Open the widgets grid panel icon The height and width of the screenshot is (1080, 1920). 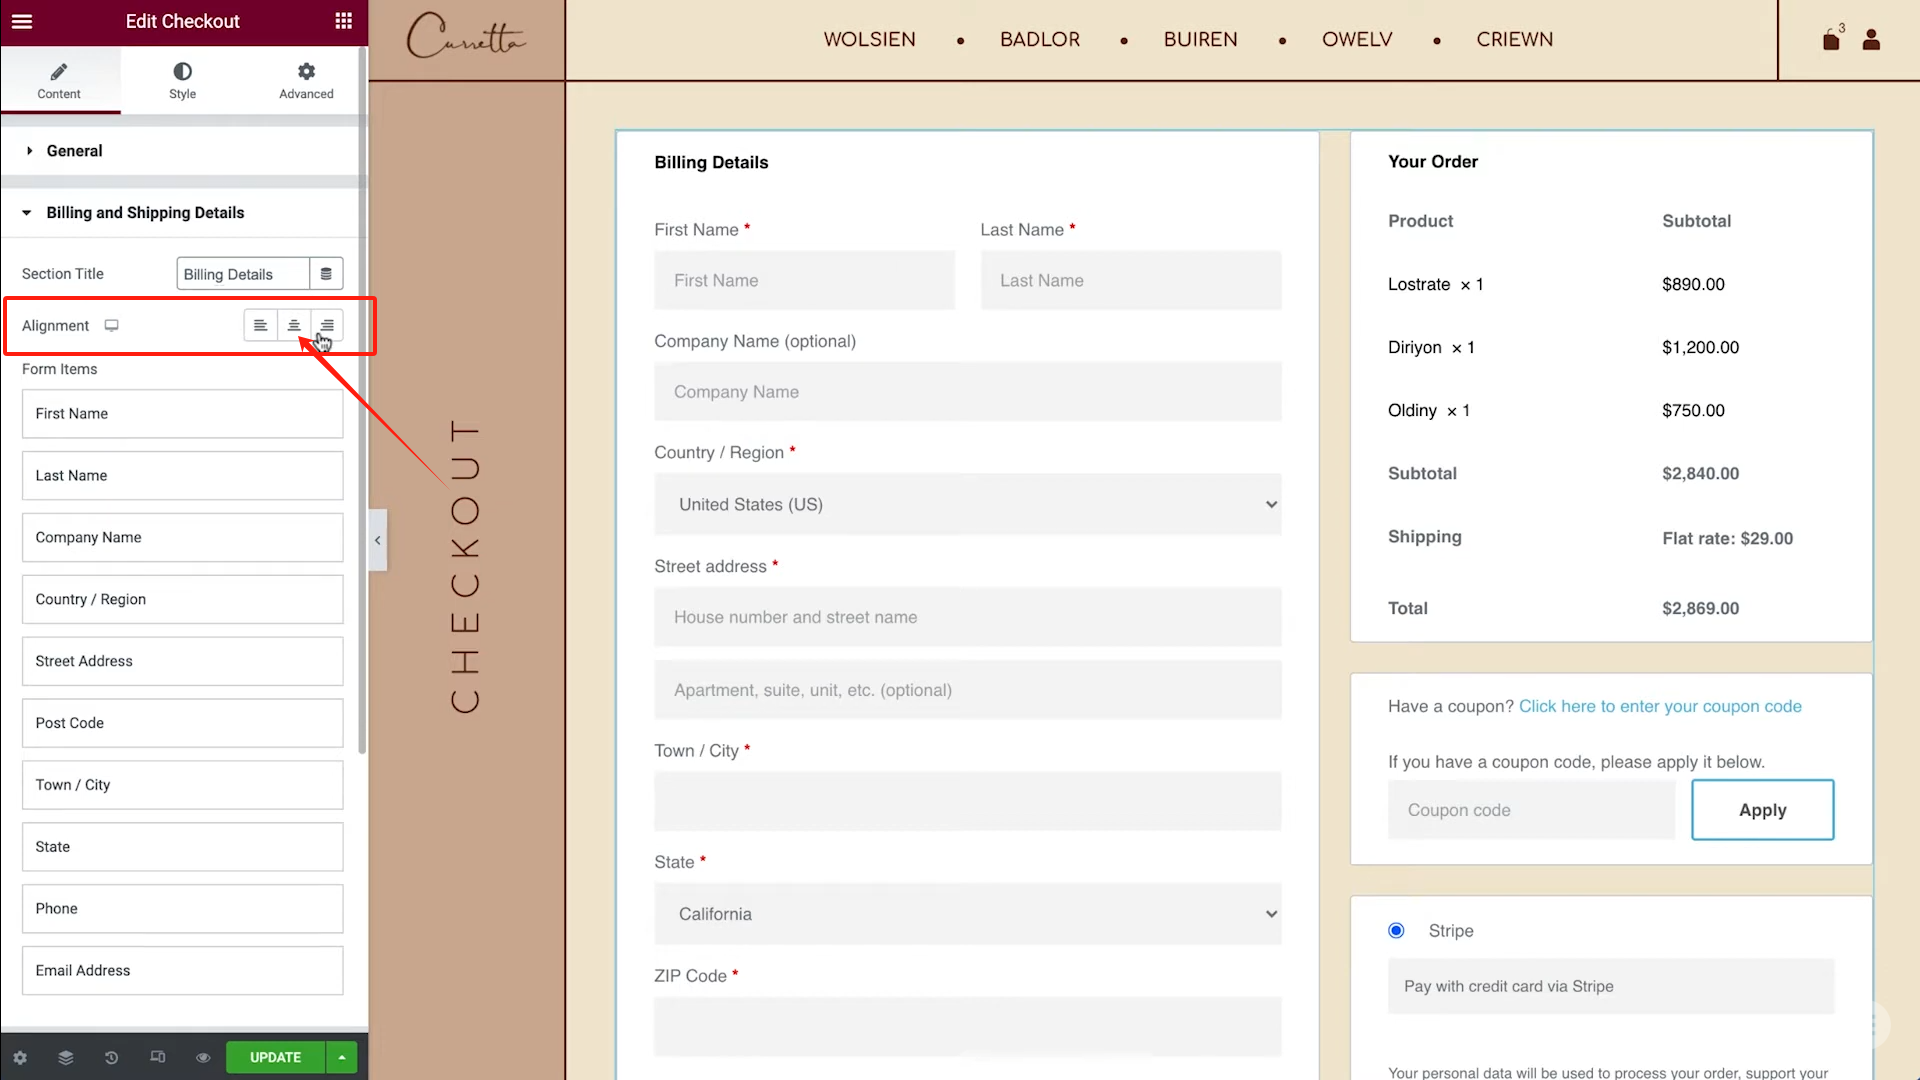coord(343,21)
